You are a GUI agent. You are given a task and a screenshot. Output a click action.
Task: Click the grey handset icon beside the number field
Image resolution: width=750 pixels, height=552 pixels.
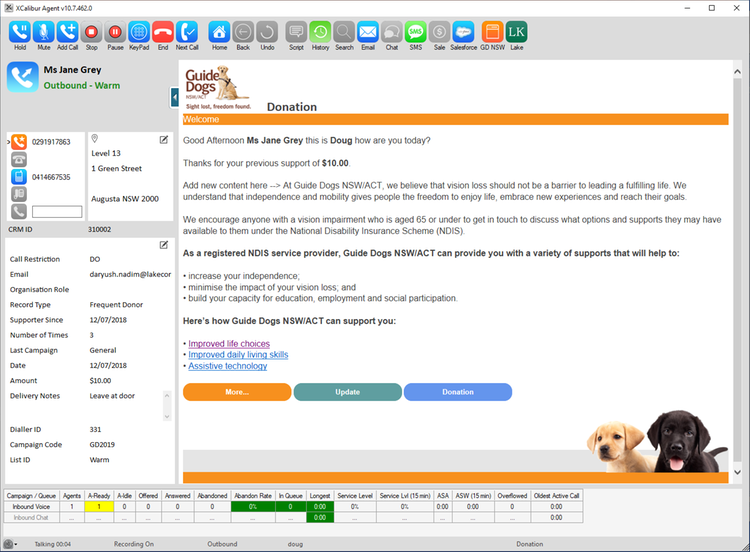19,211
